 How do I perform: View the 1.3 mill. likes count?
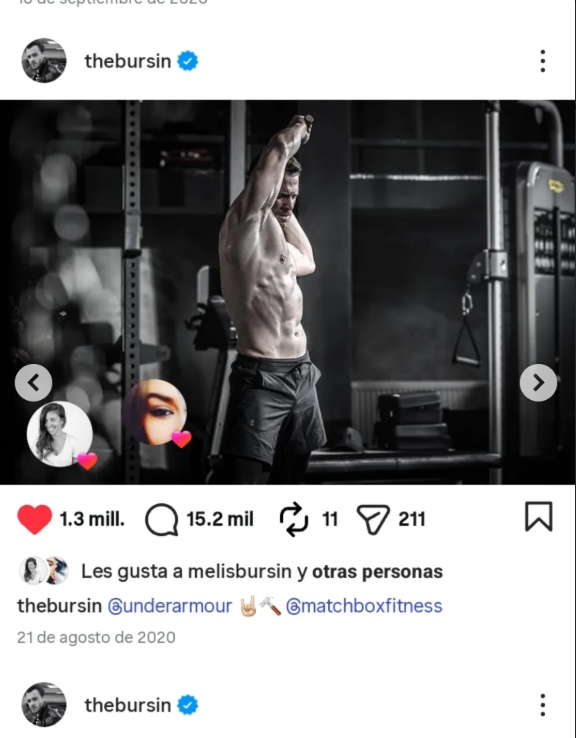(x=92, y=519)
